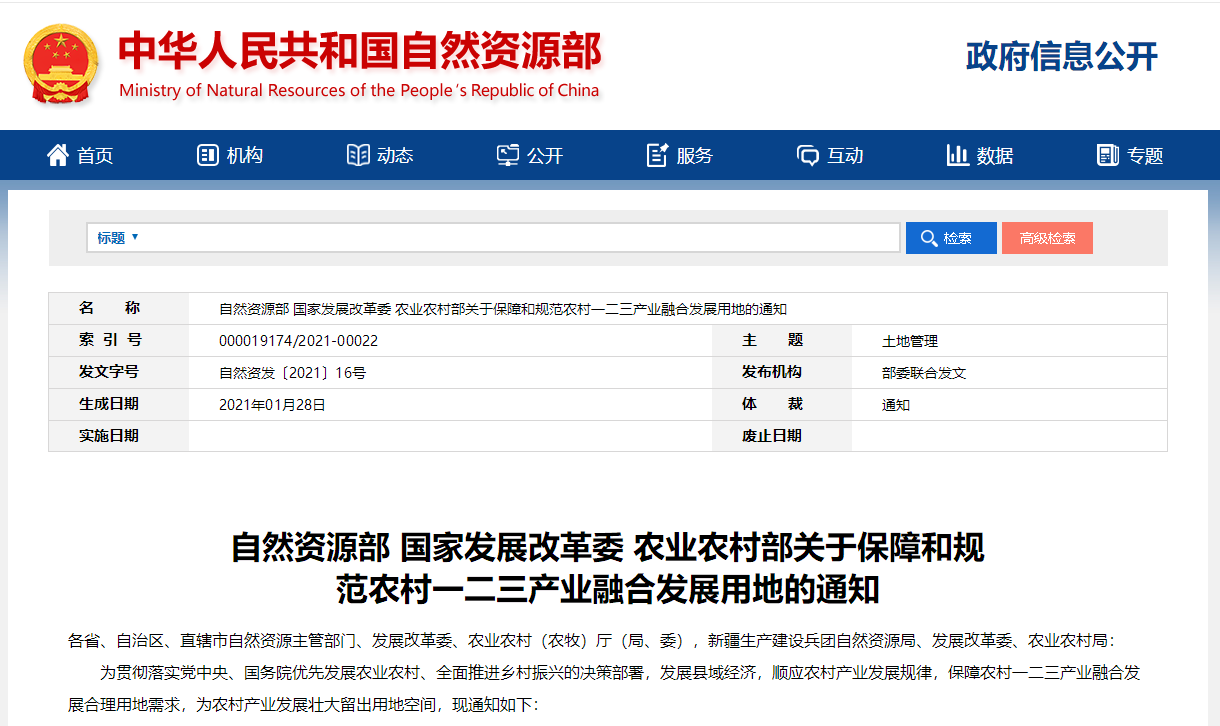Select the genre value 通知
Image resolution: width=1220 pixels, height=726 pixels.
click(896, 405)
